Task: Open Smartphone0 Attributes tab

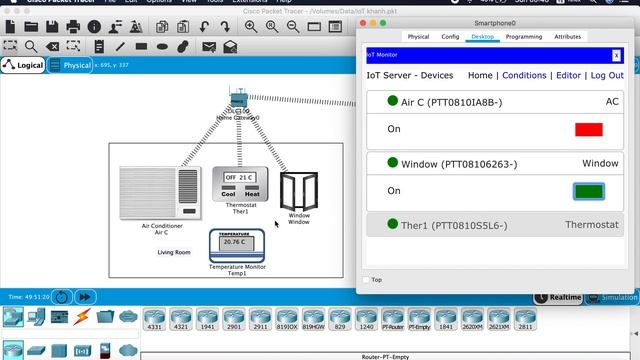Action: 567,37
